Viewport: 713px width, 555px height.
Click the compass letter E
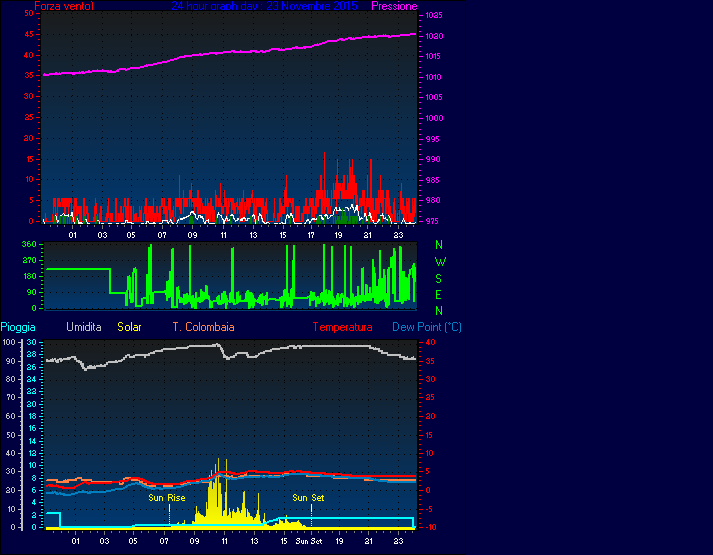pyautogui.click(x=438, y=295)
